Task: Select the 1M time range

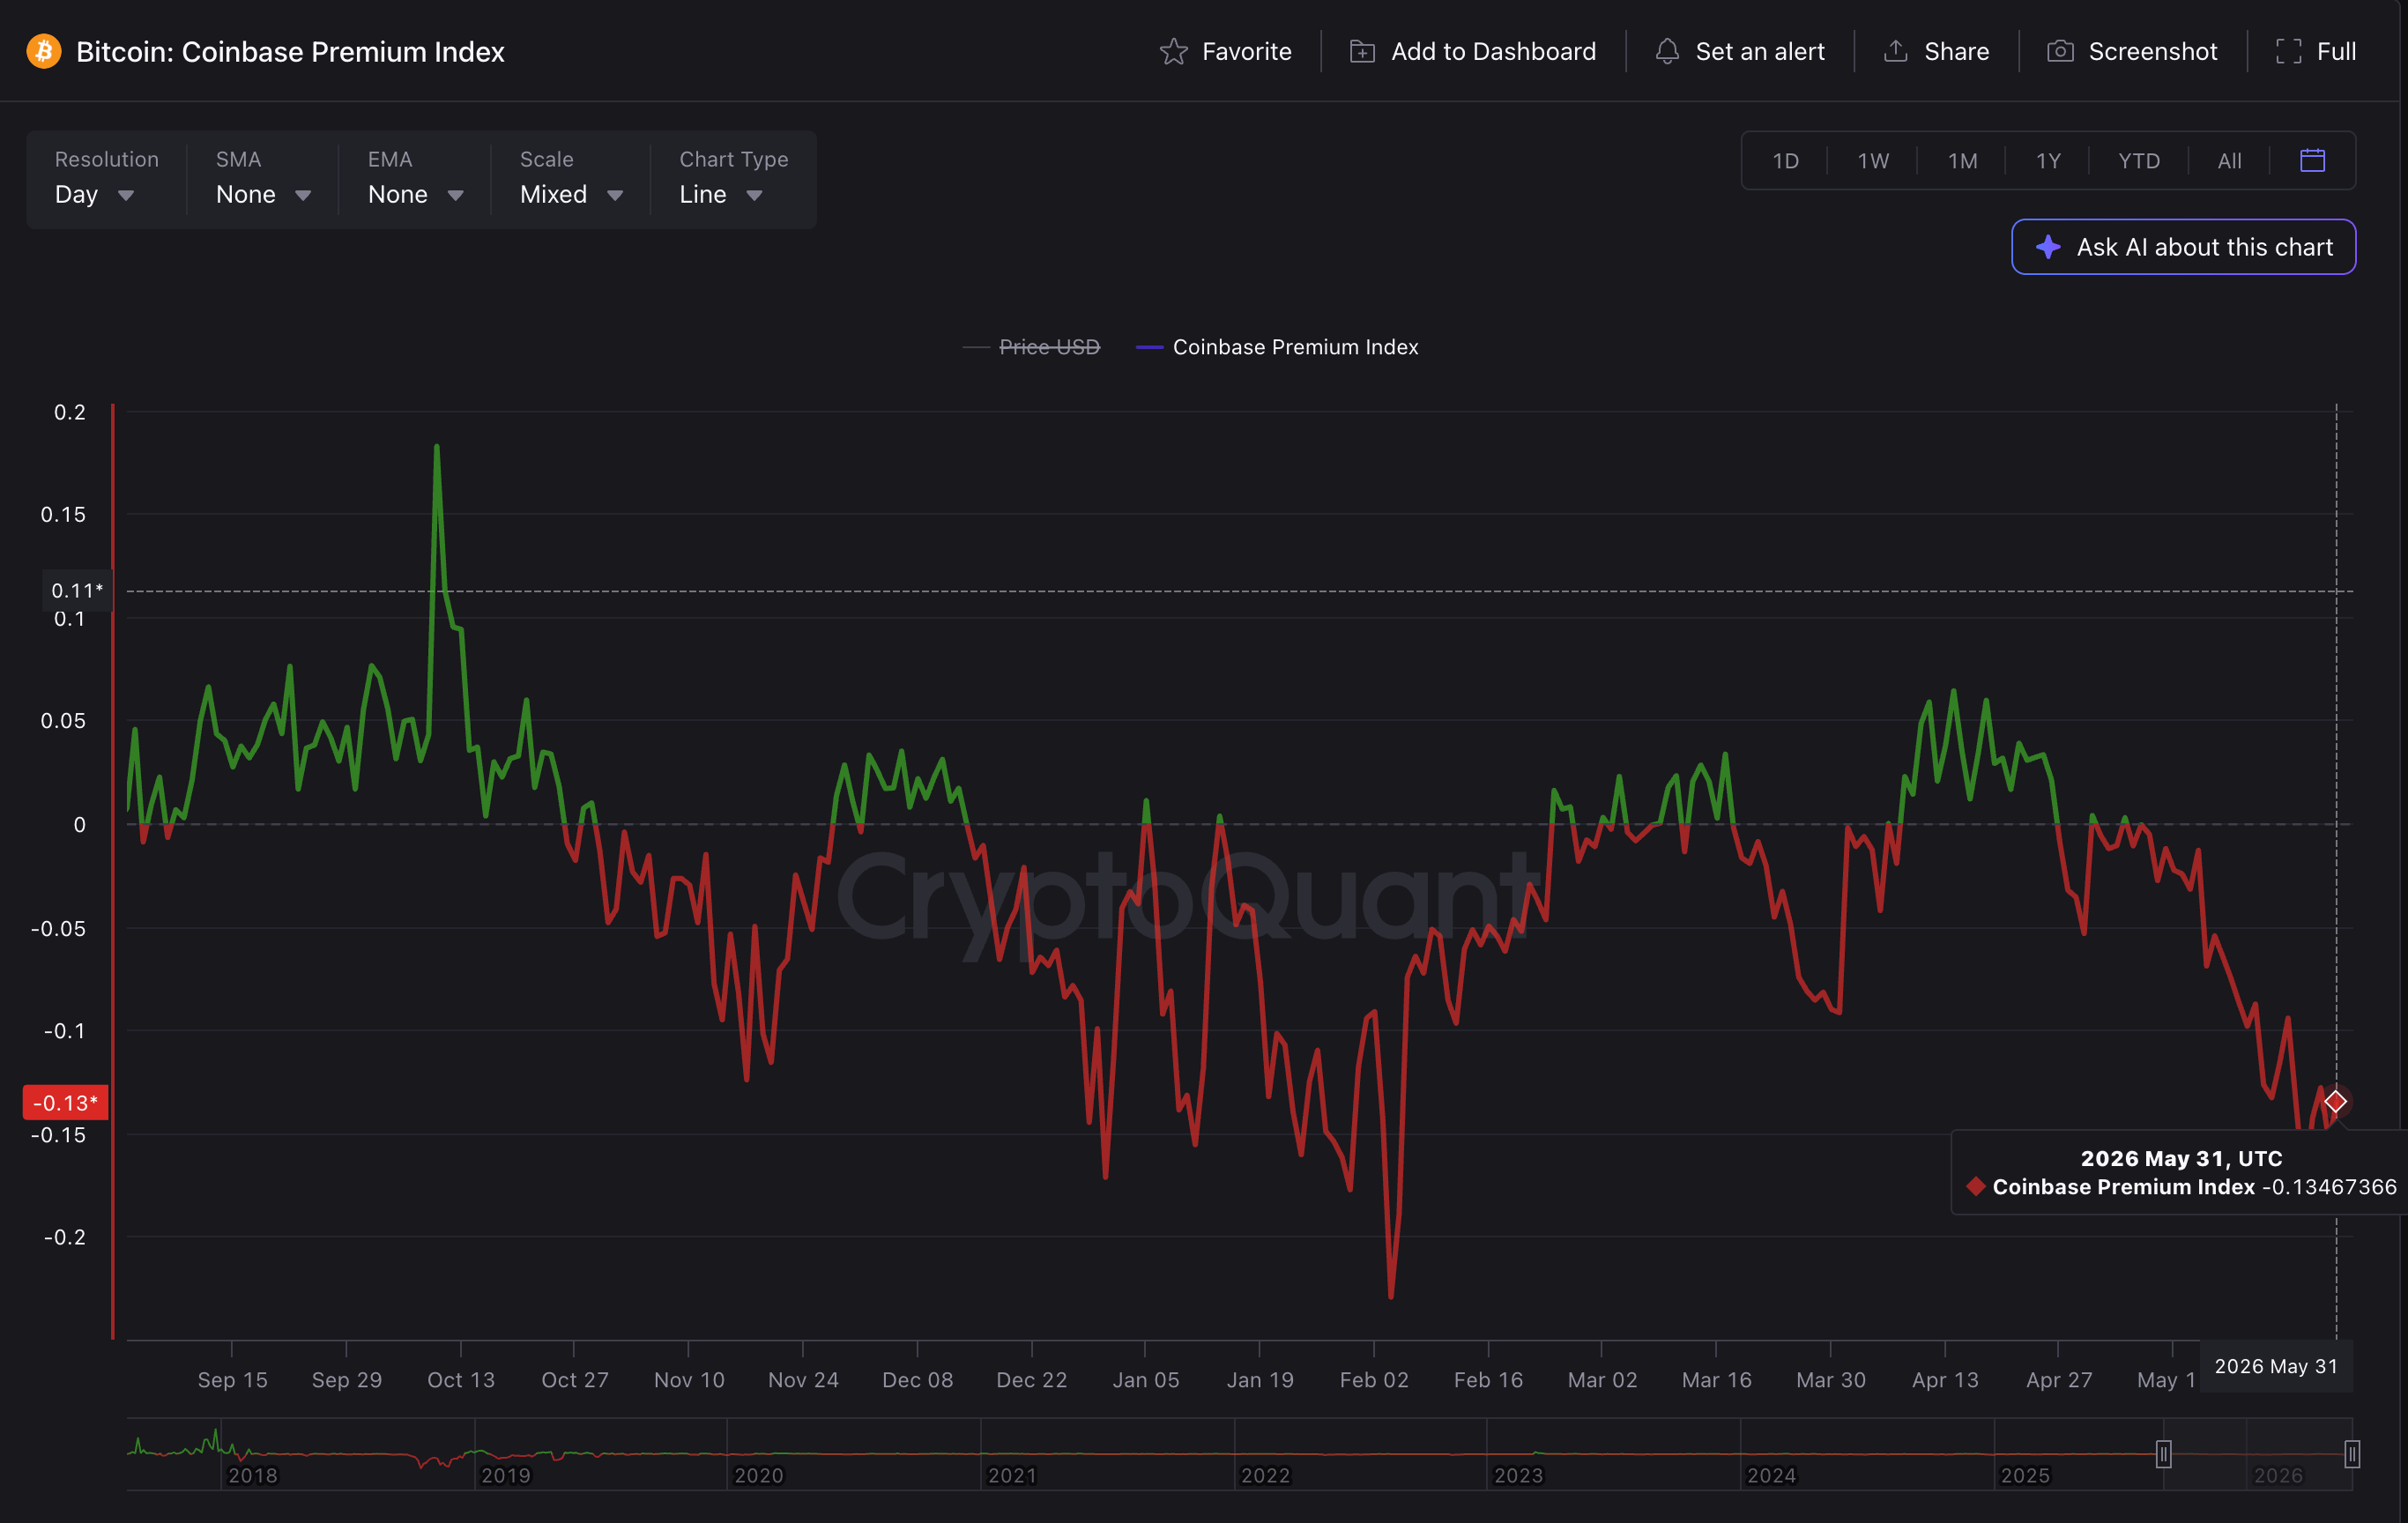Action: (x=1962, y=161)
